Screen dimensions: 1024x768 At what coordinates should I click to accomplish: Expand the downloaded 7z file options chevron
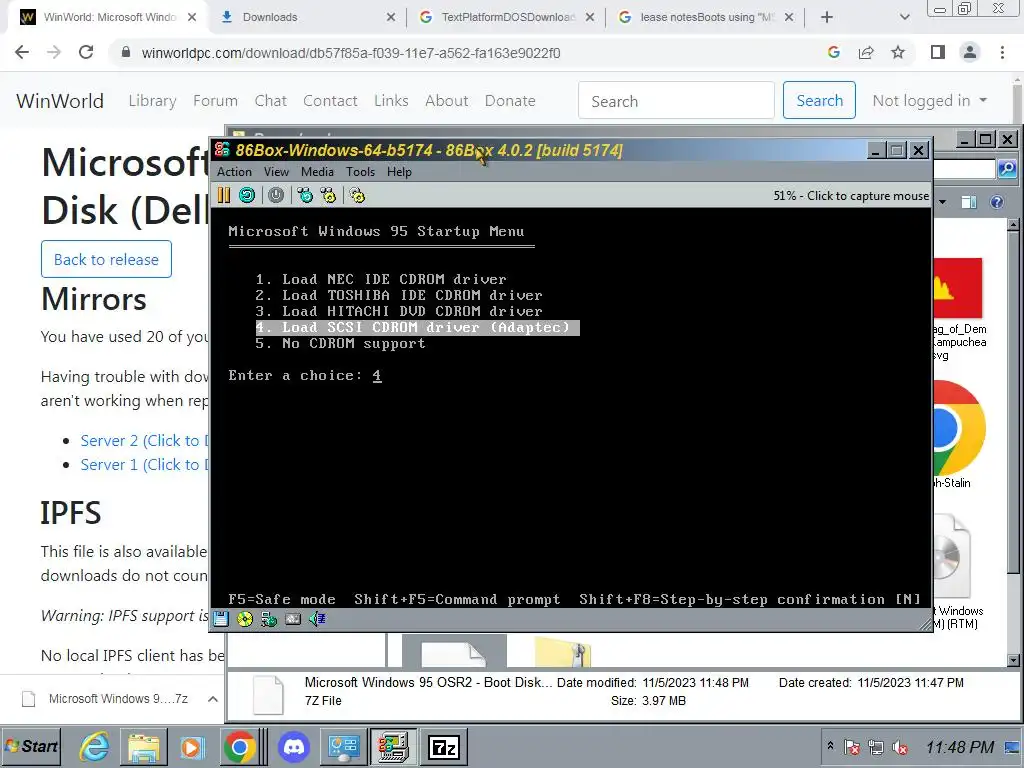tap(212, 699)
